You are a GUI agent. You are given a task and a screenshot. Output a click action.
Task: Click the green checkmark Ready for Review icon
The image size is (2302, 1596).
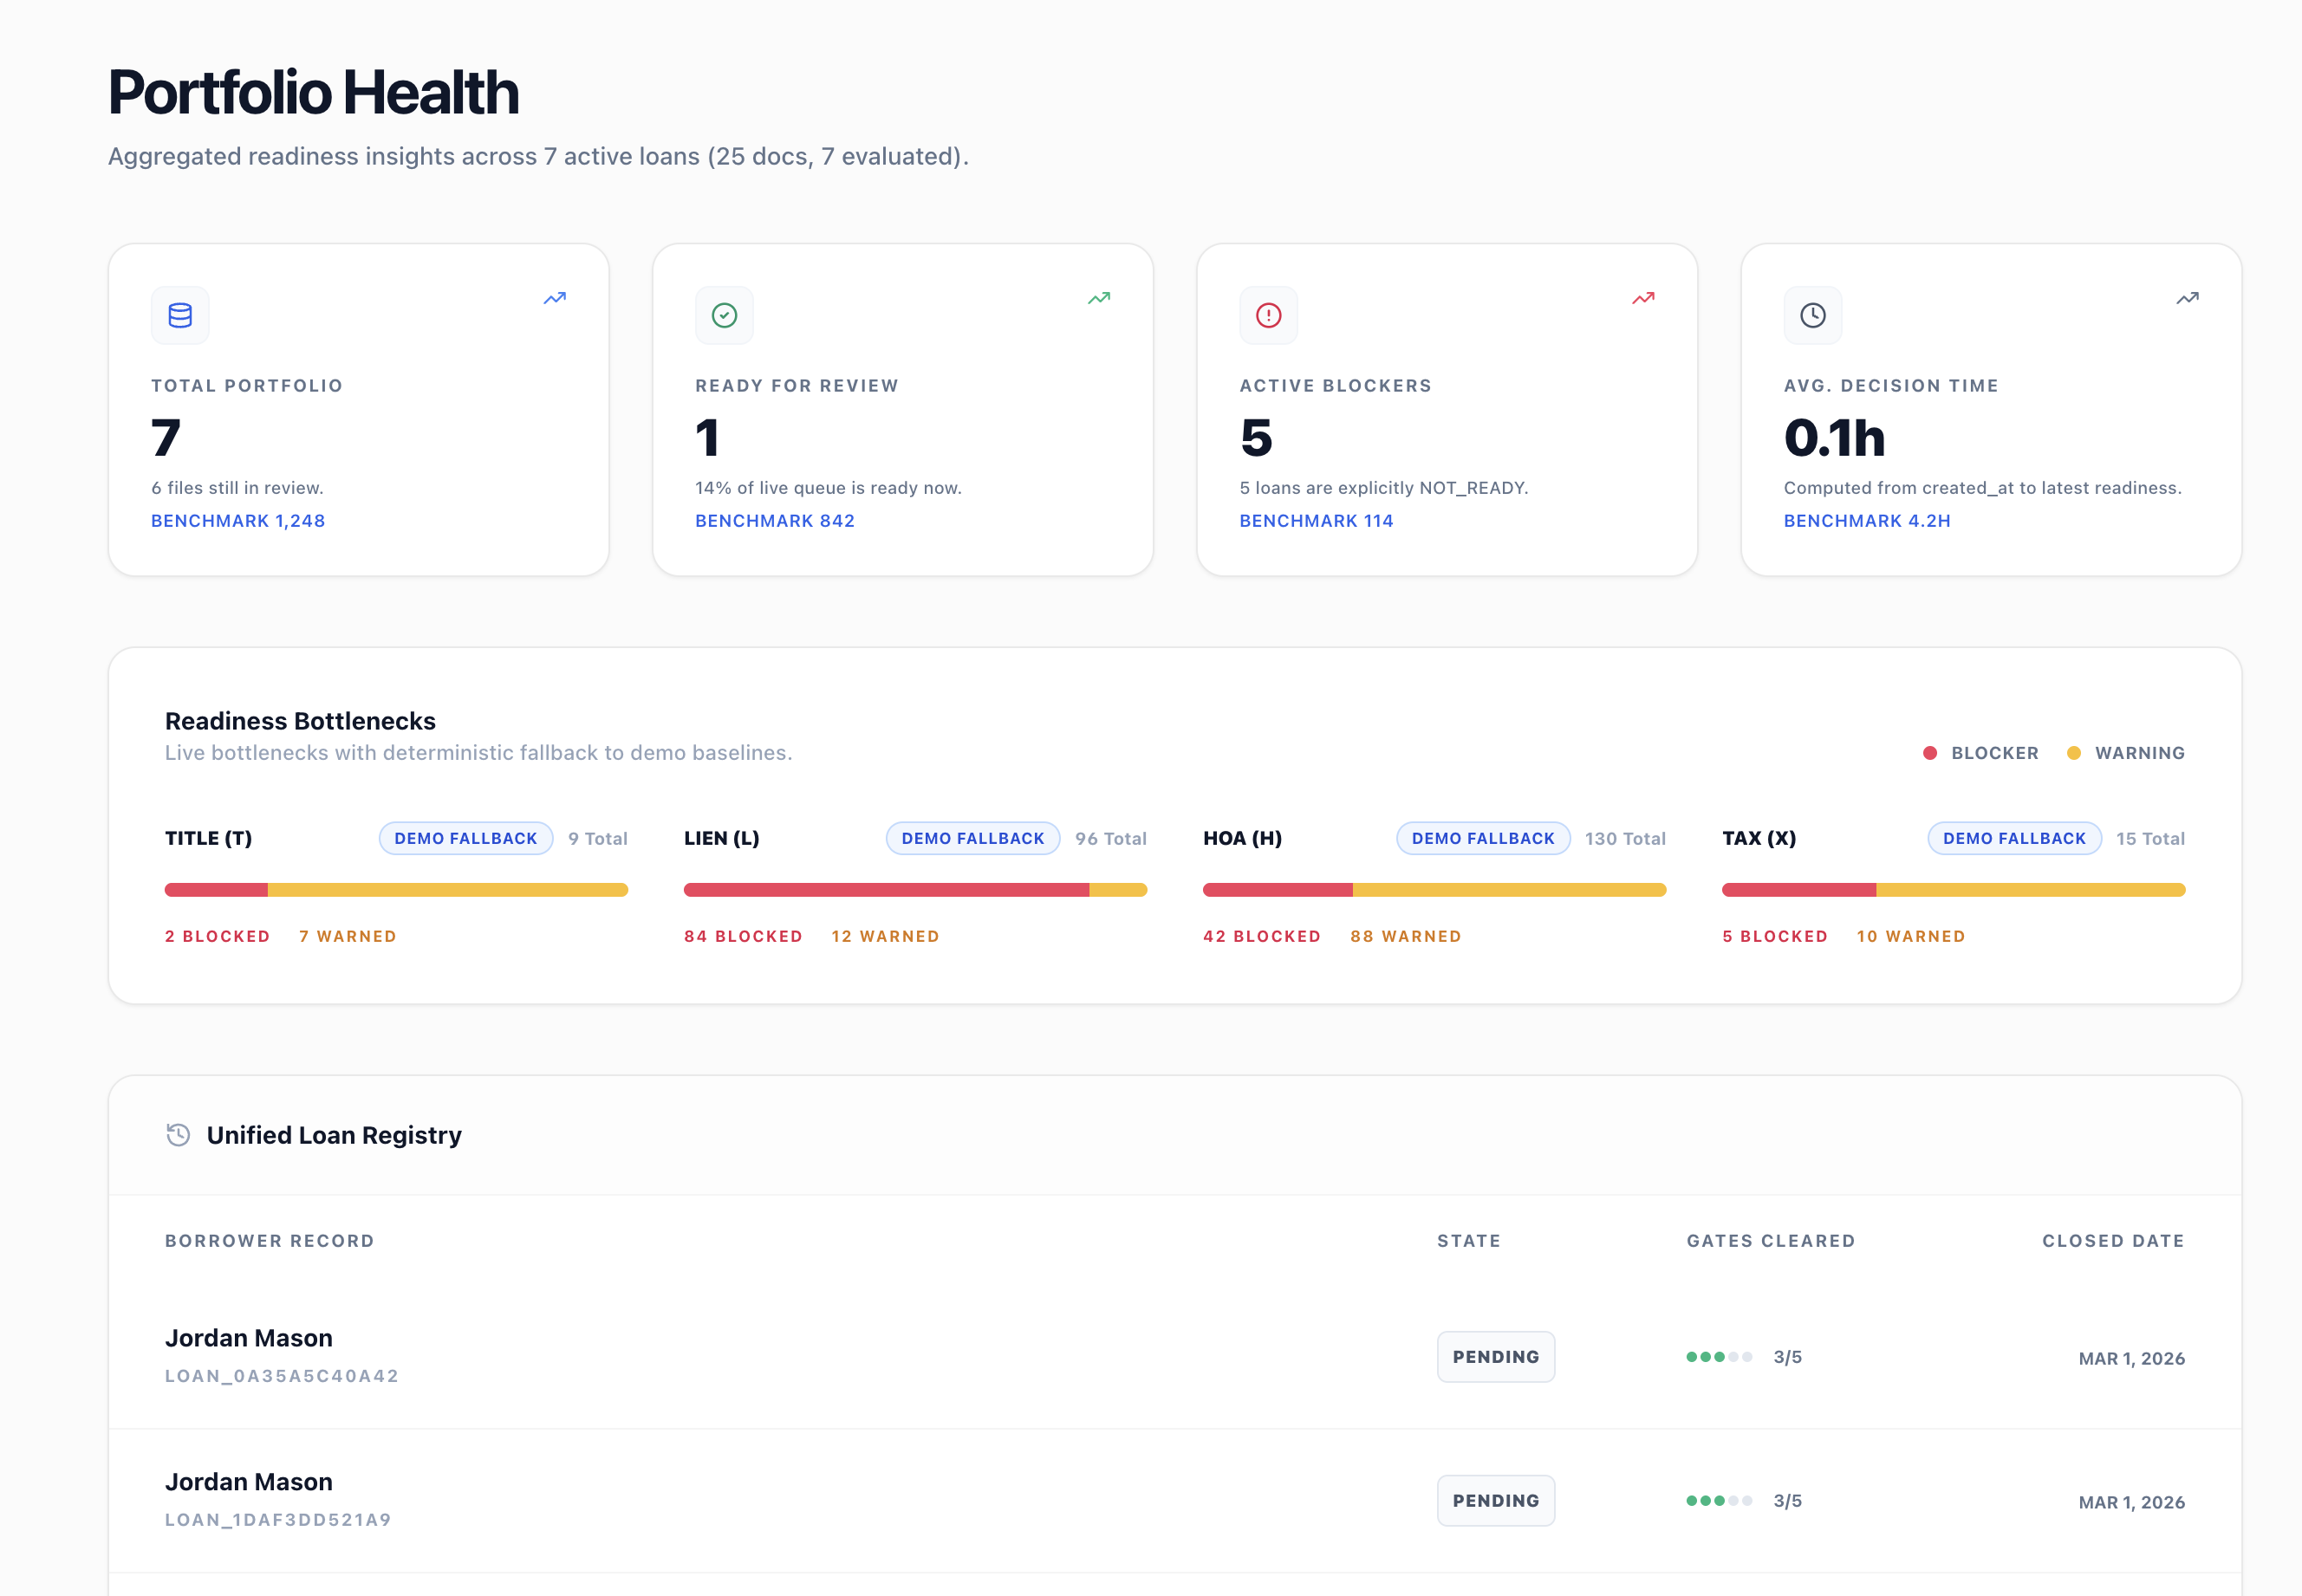click(724, 316)
